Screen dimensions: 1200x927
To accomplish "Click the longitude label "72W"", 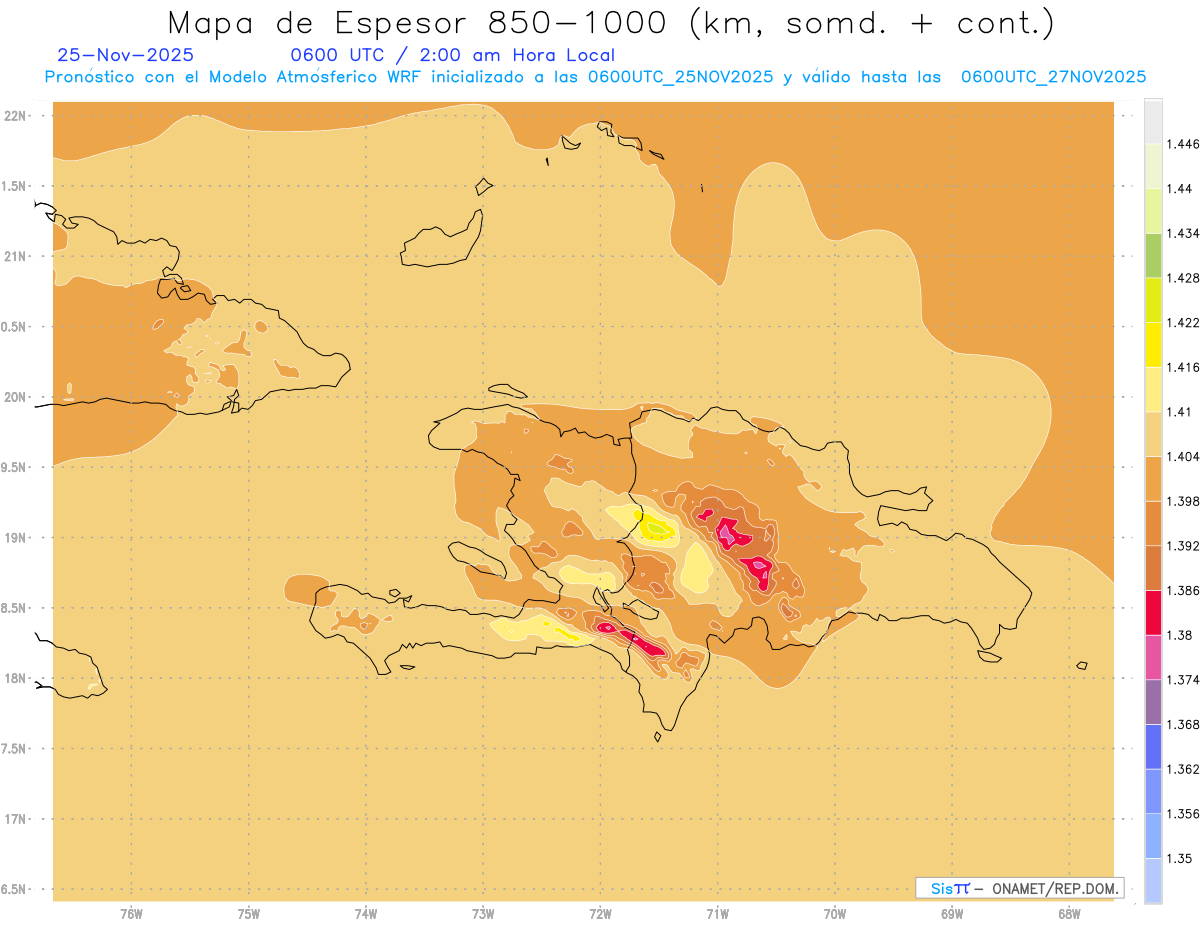I will [x=601, y=914].
